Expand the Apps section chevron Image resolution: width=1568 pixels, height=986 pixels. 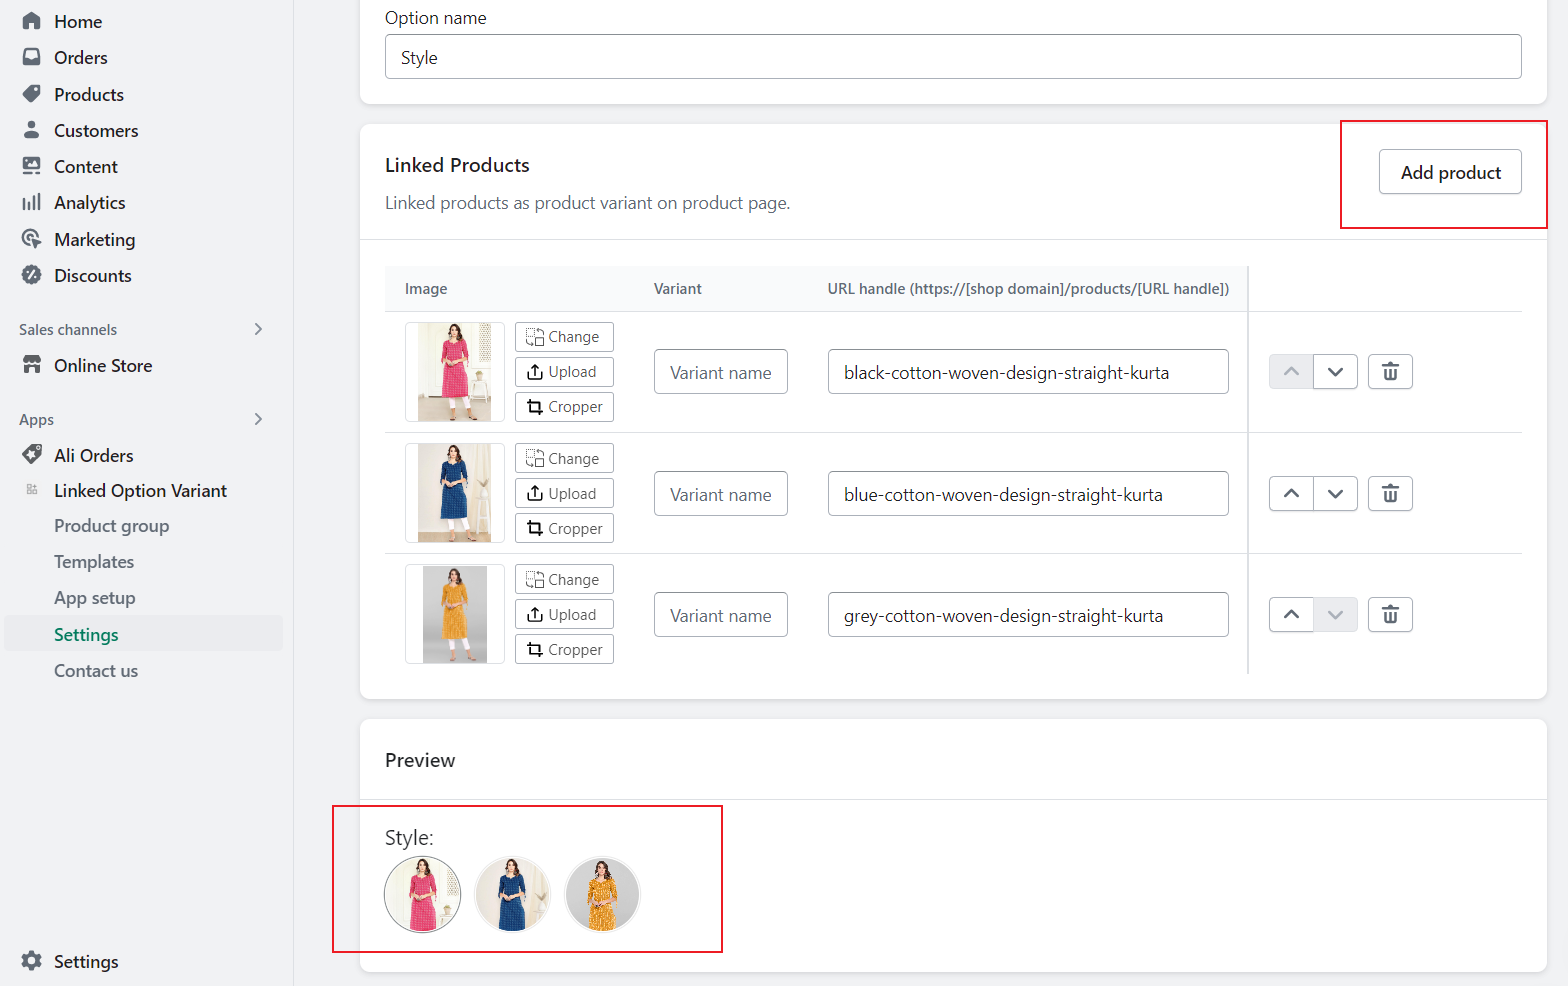pos(258,420)
